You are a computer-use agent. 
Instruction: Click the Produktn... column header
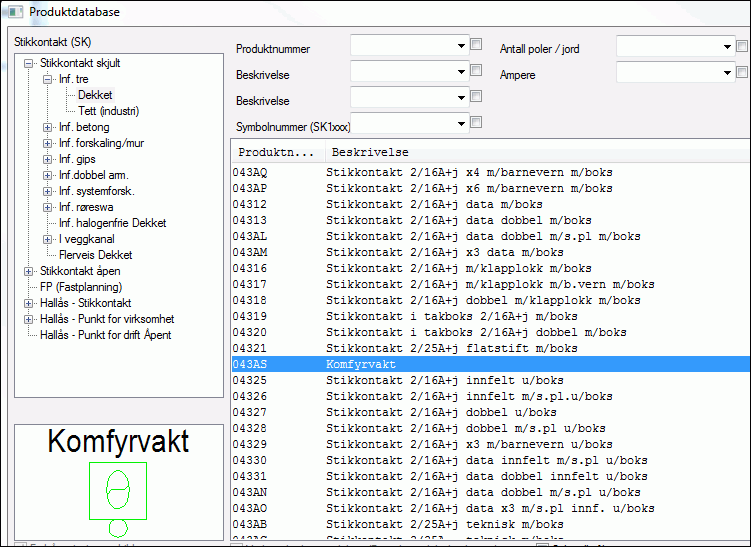(276, 153)
